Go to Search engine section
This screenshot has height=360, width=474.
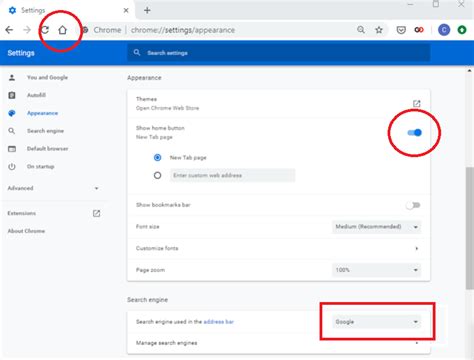45,131
